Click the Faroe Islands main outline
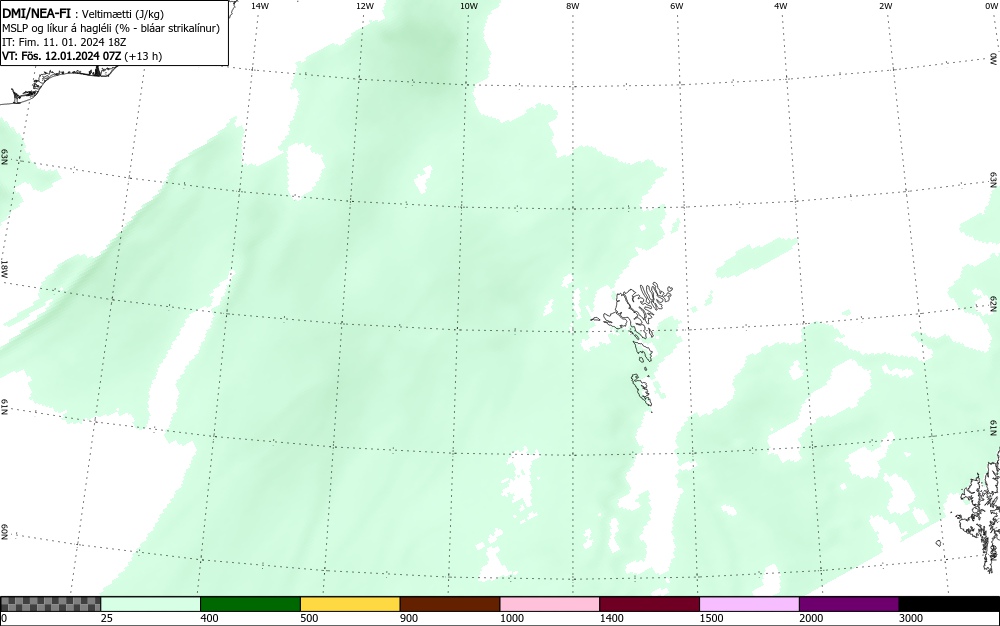The image size is (1000, 626). click(x=633, y=312)
